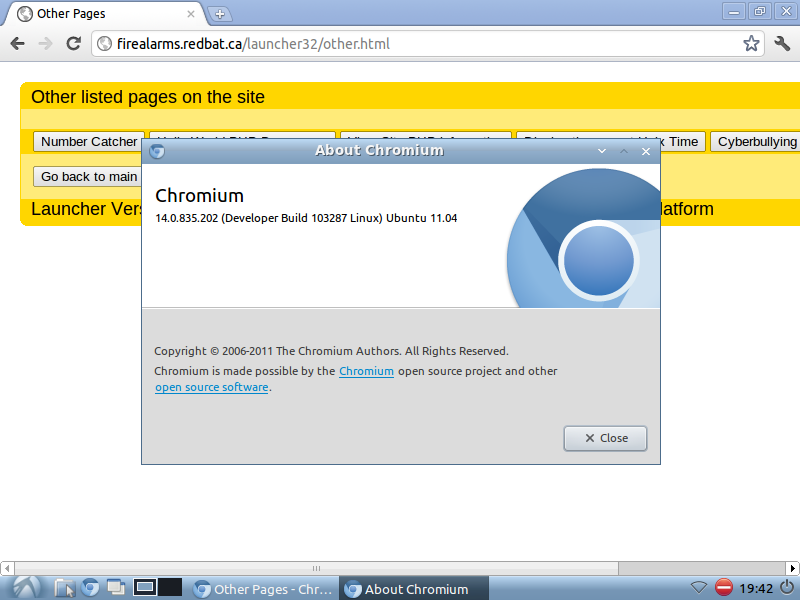Switch to the second workspace in pager
Image resolution: width=800 pixels, height=600 pixels.
click(x=170, y=587)
